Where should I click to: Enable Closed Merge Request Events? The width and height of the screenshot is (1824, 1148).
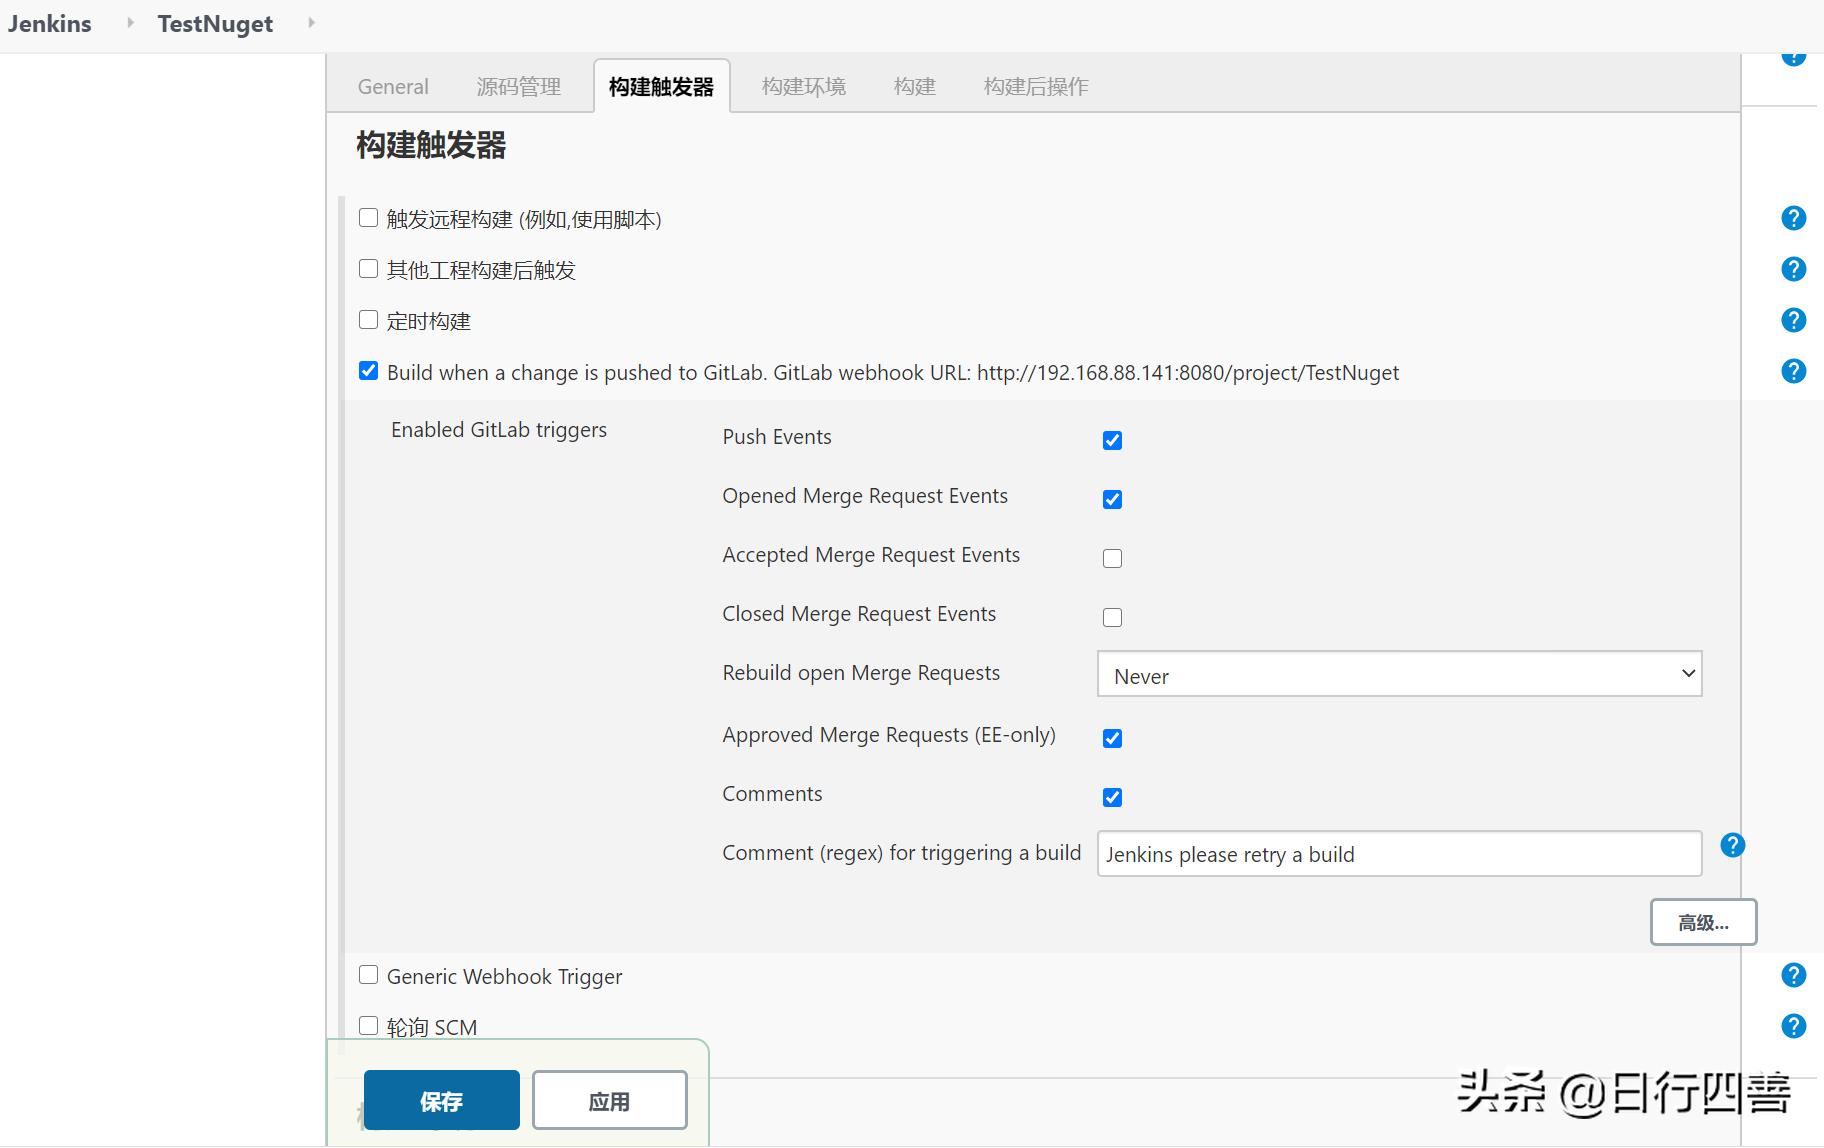(1112, 617)
